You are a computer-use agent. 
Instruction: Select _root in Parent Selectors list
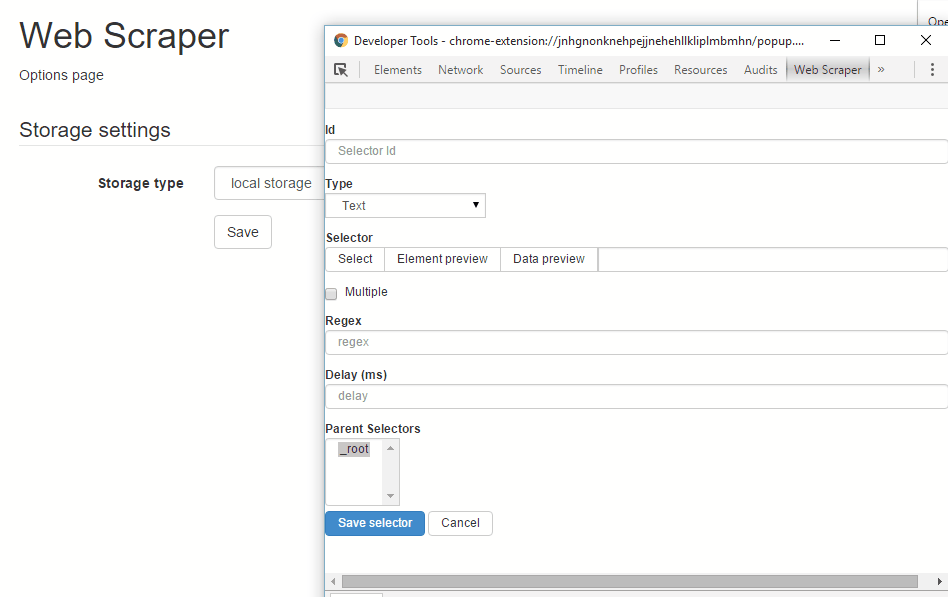tap(354, 449)
